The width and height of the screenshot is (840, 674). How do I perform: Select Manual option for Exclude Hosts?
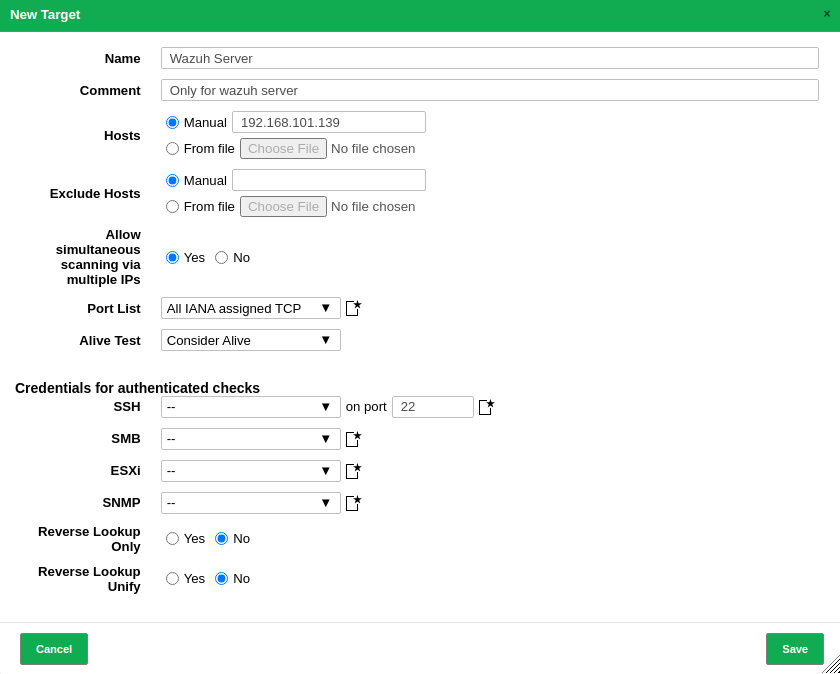click(x=172, y=181)
